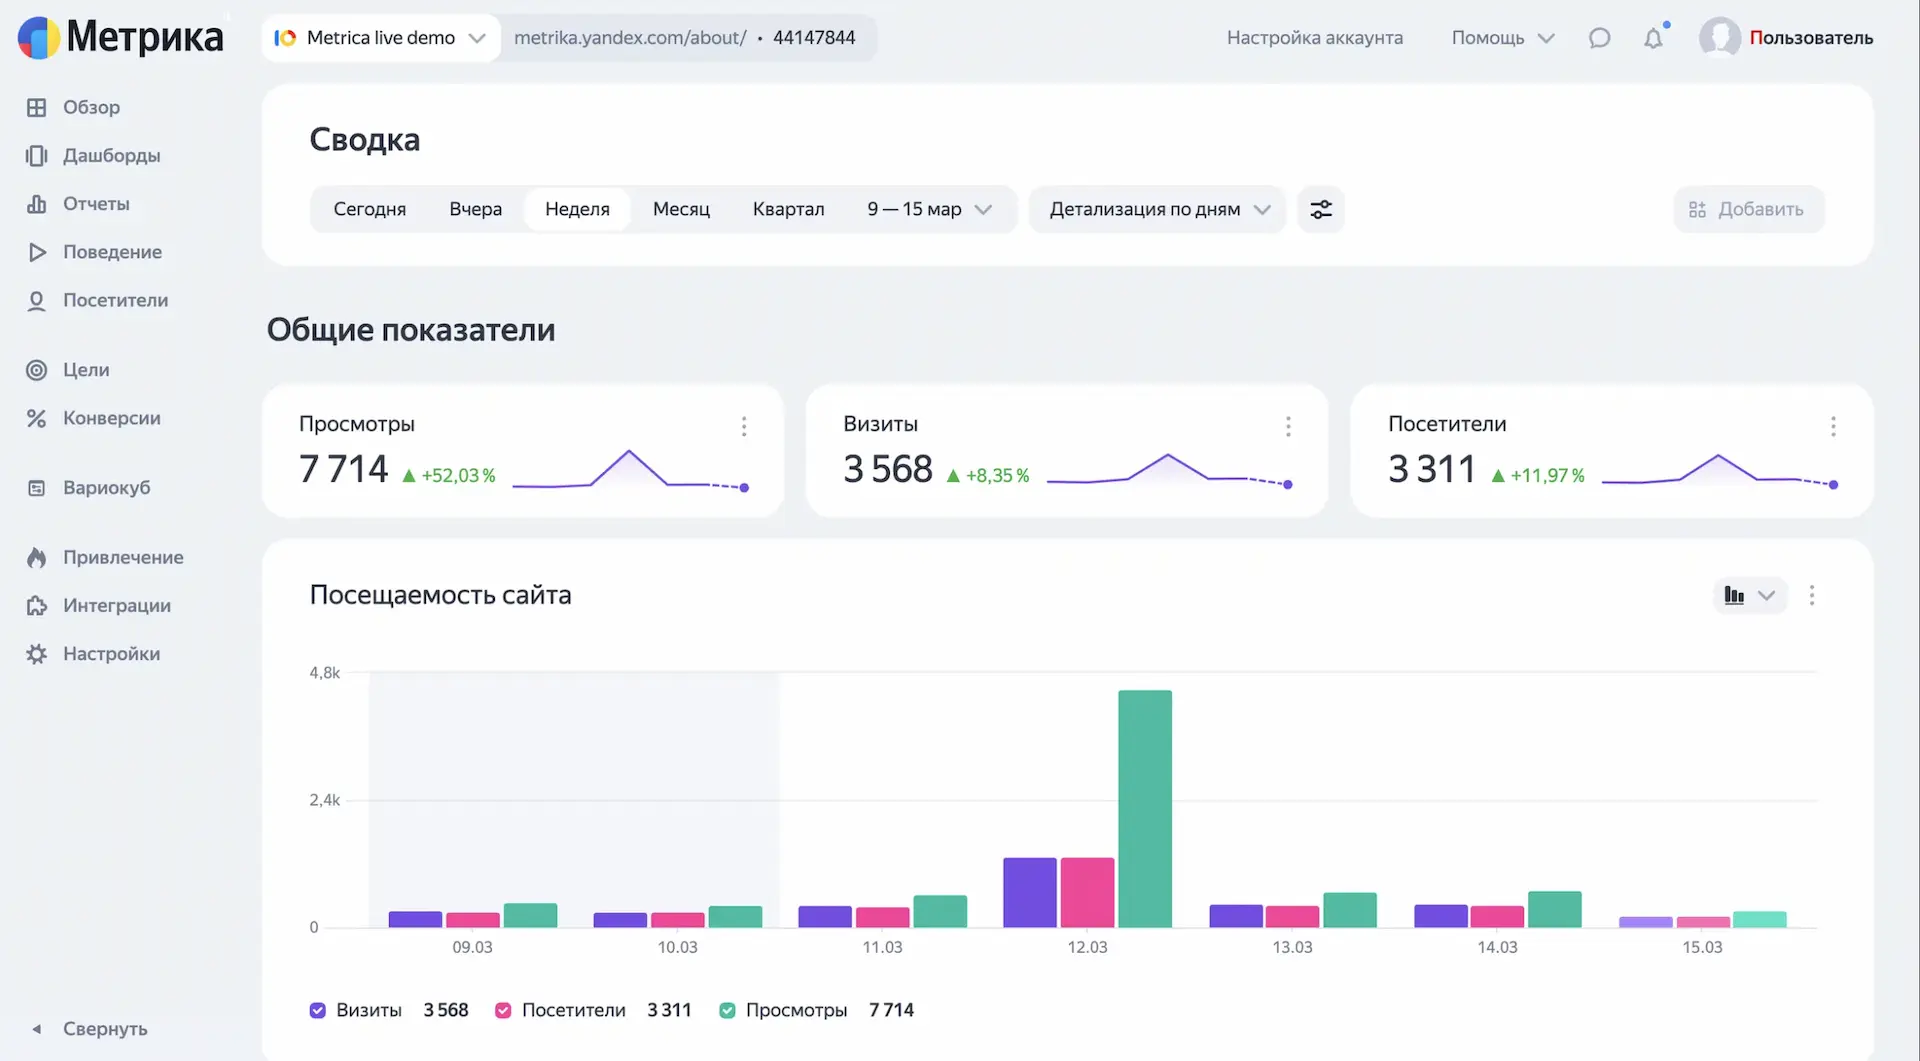Select the Месяц period tab
The image size is (1920, 1061).
[681, 209]
